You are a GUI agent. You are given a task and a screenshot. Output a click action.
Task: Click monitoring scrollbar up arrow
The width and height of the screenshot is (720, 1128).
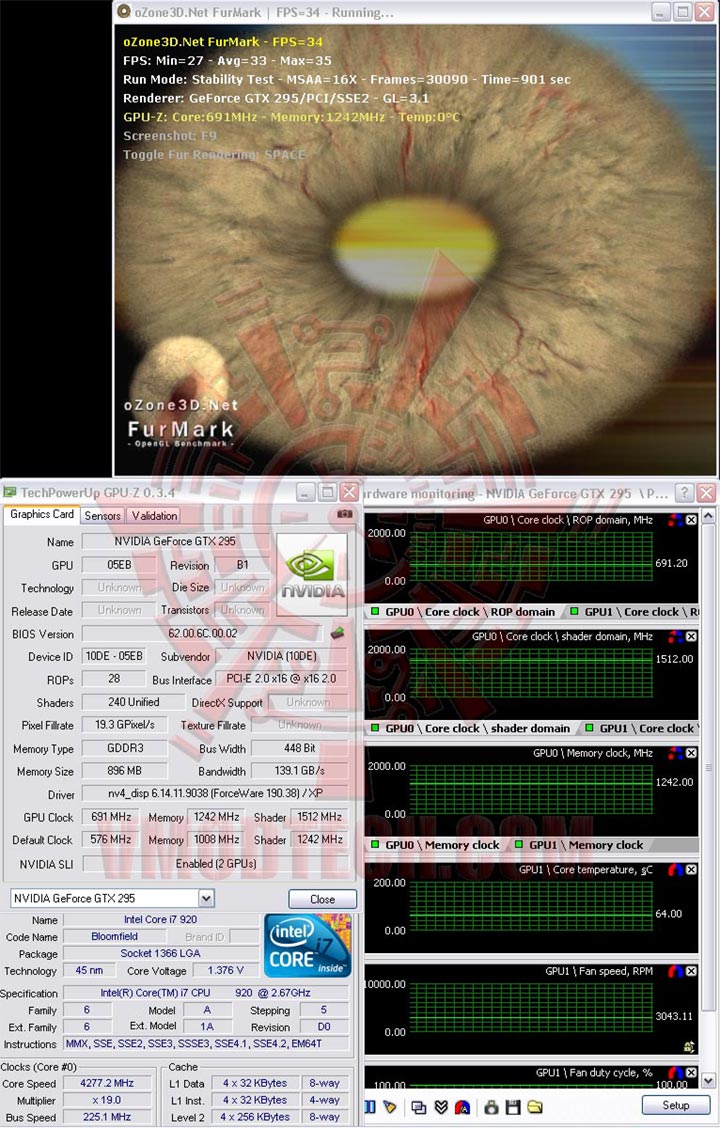point(708,516)
